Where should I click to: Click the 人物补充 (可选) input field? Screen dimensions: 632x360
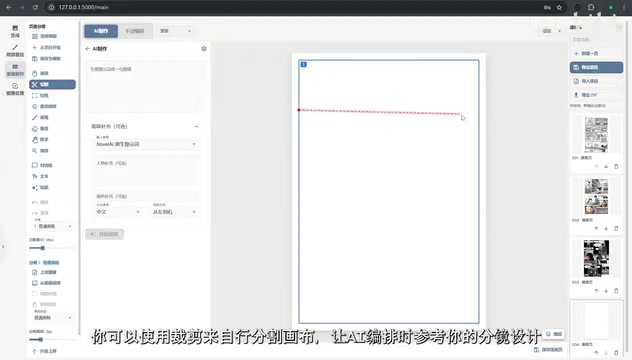tap(147, 171)
